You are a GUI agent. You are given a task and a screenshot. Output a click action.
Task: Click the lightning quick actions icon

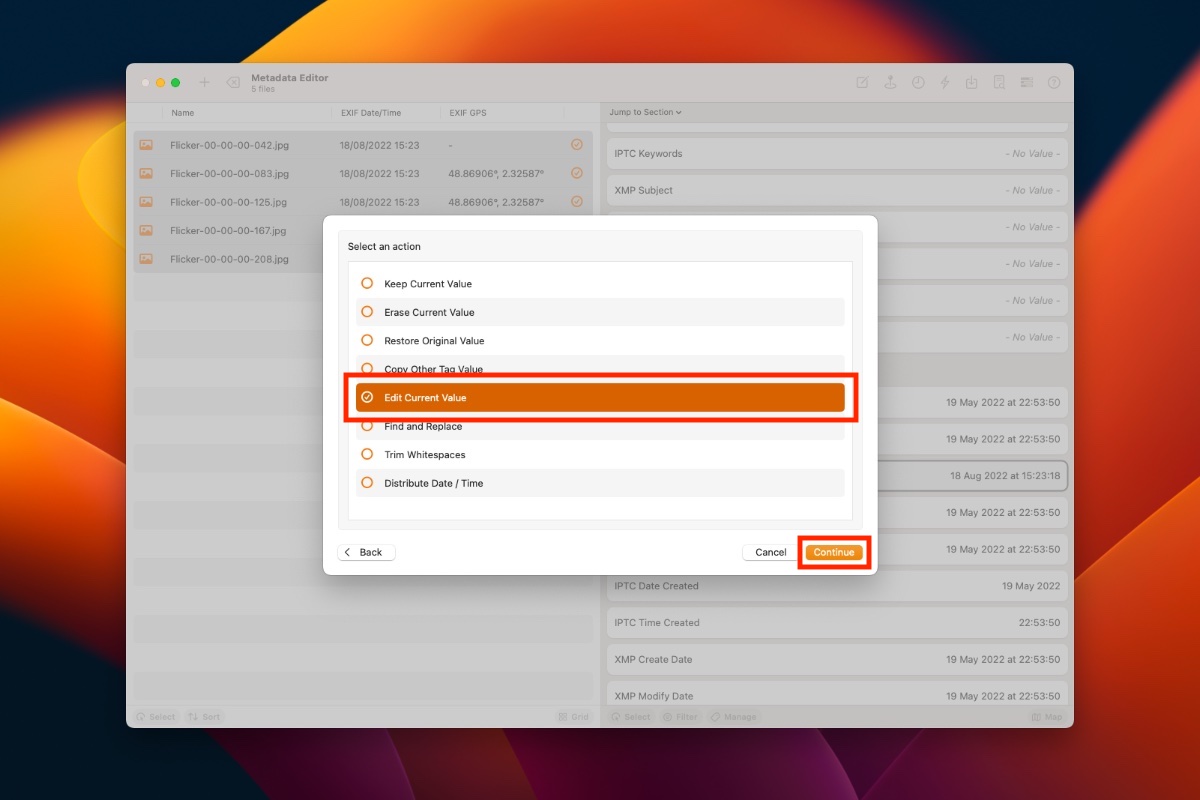coord(945,83)
